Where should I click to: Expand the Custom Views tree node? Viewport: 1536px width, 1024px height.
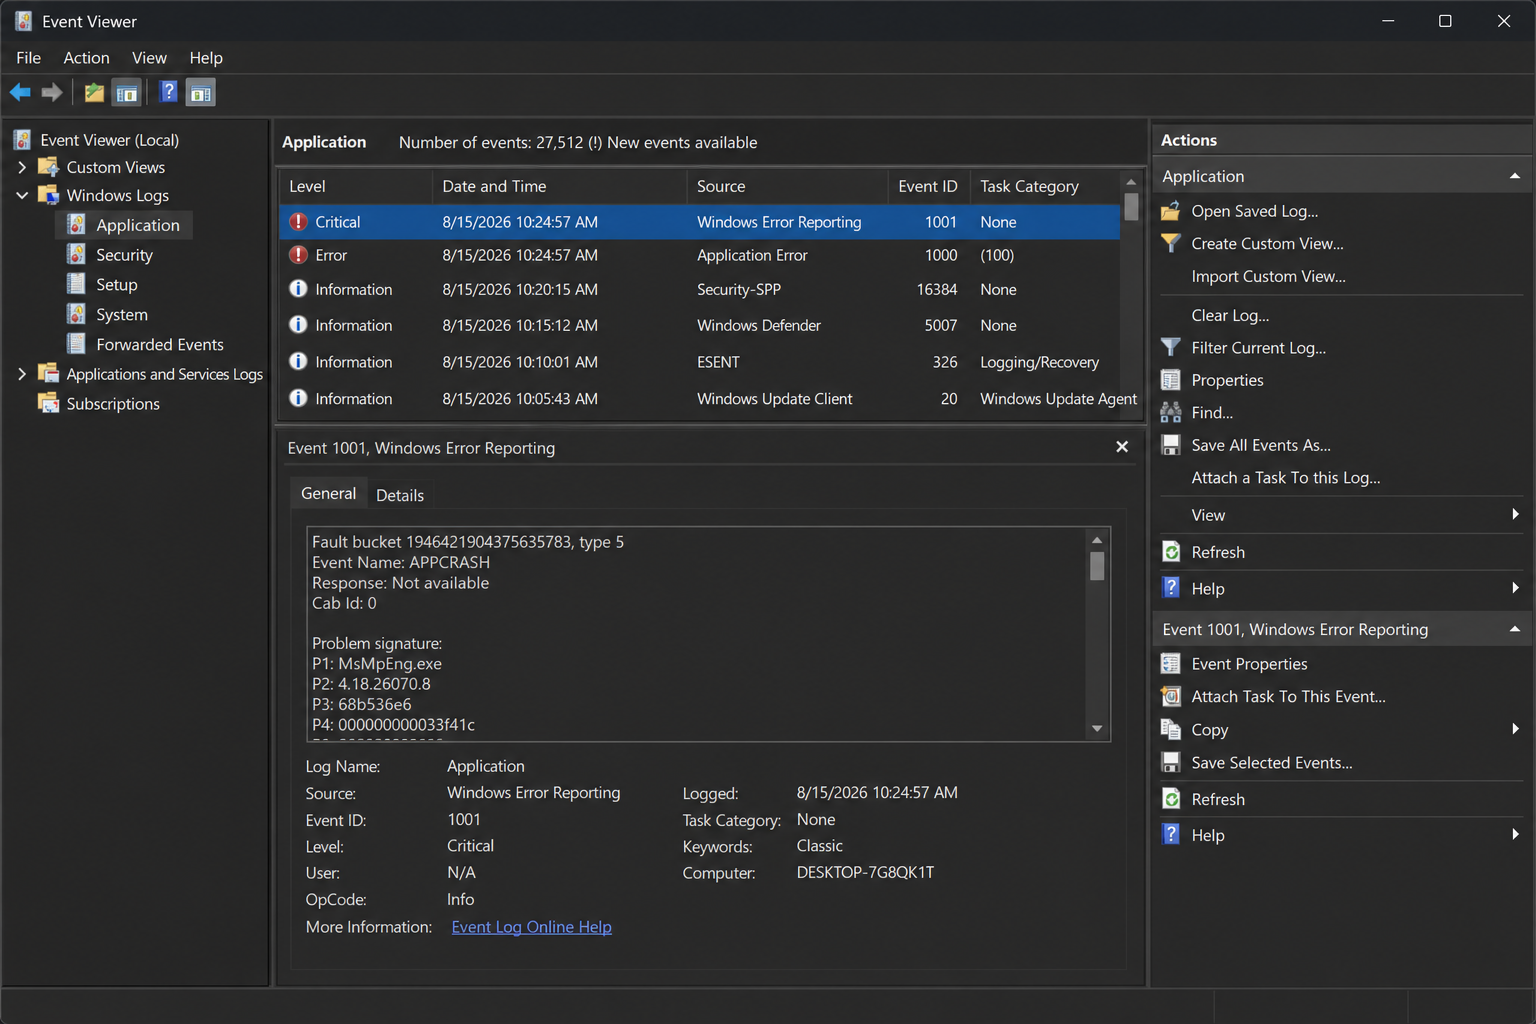coord(22,167)
